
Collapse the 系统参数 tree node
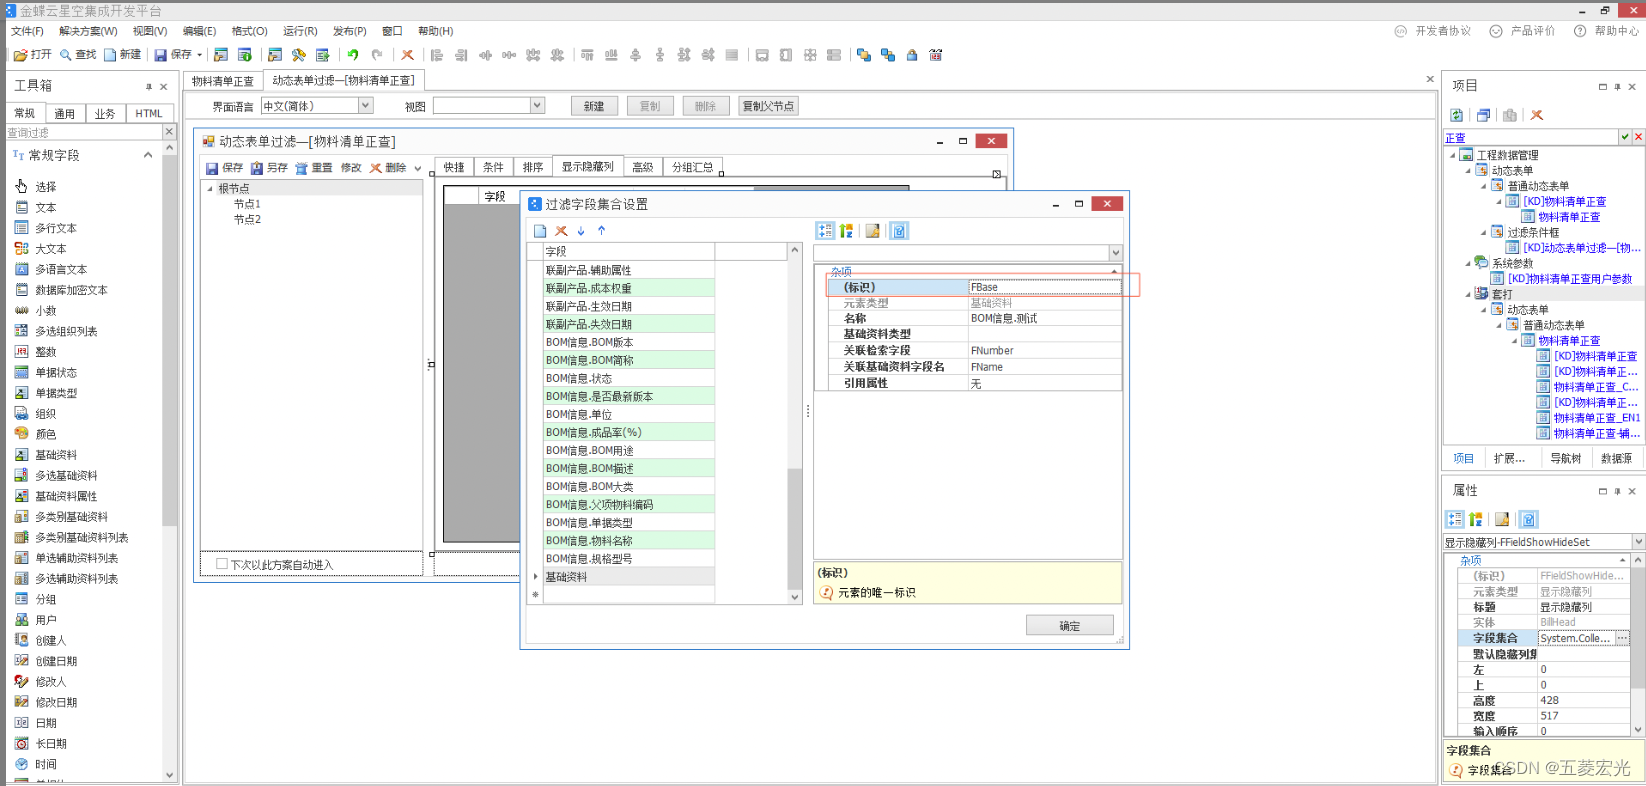click(1468, 263)
